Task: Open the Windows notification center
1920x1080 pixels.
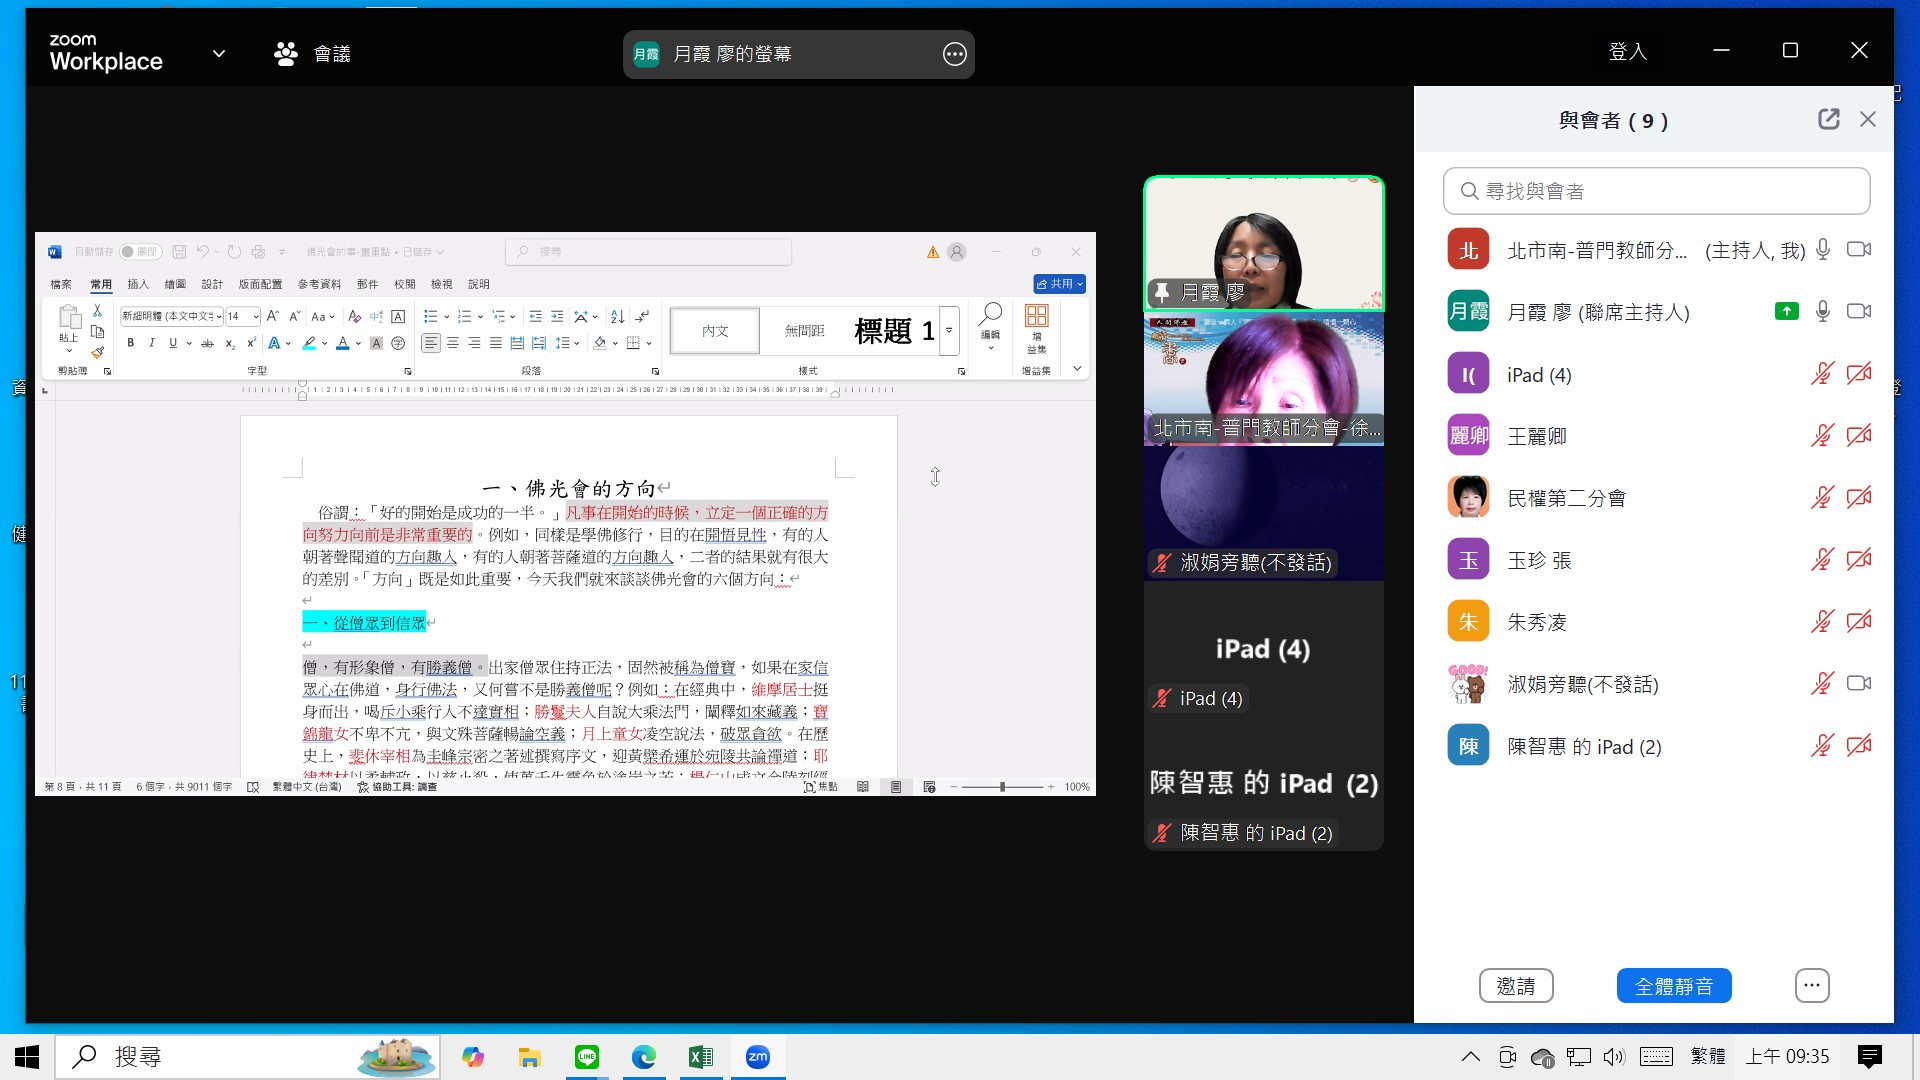Action: tap(1869, 1057)
